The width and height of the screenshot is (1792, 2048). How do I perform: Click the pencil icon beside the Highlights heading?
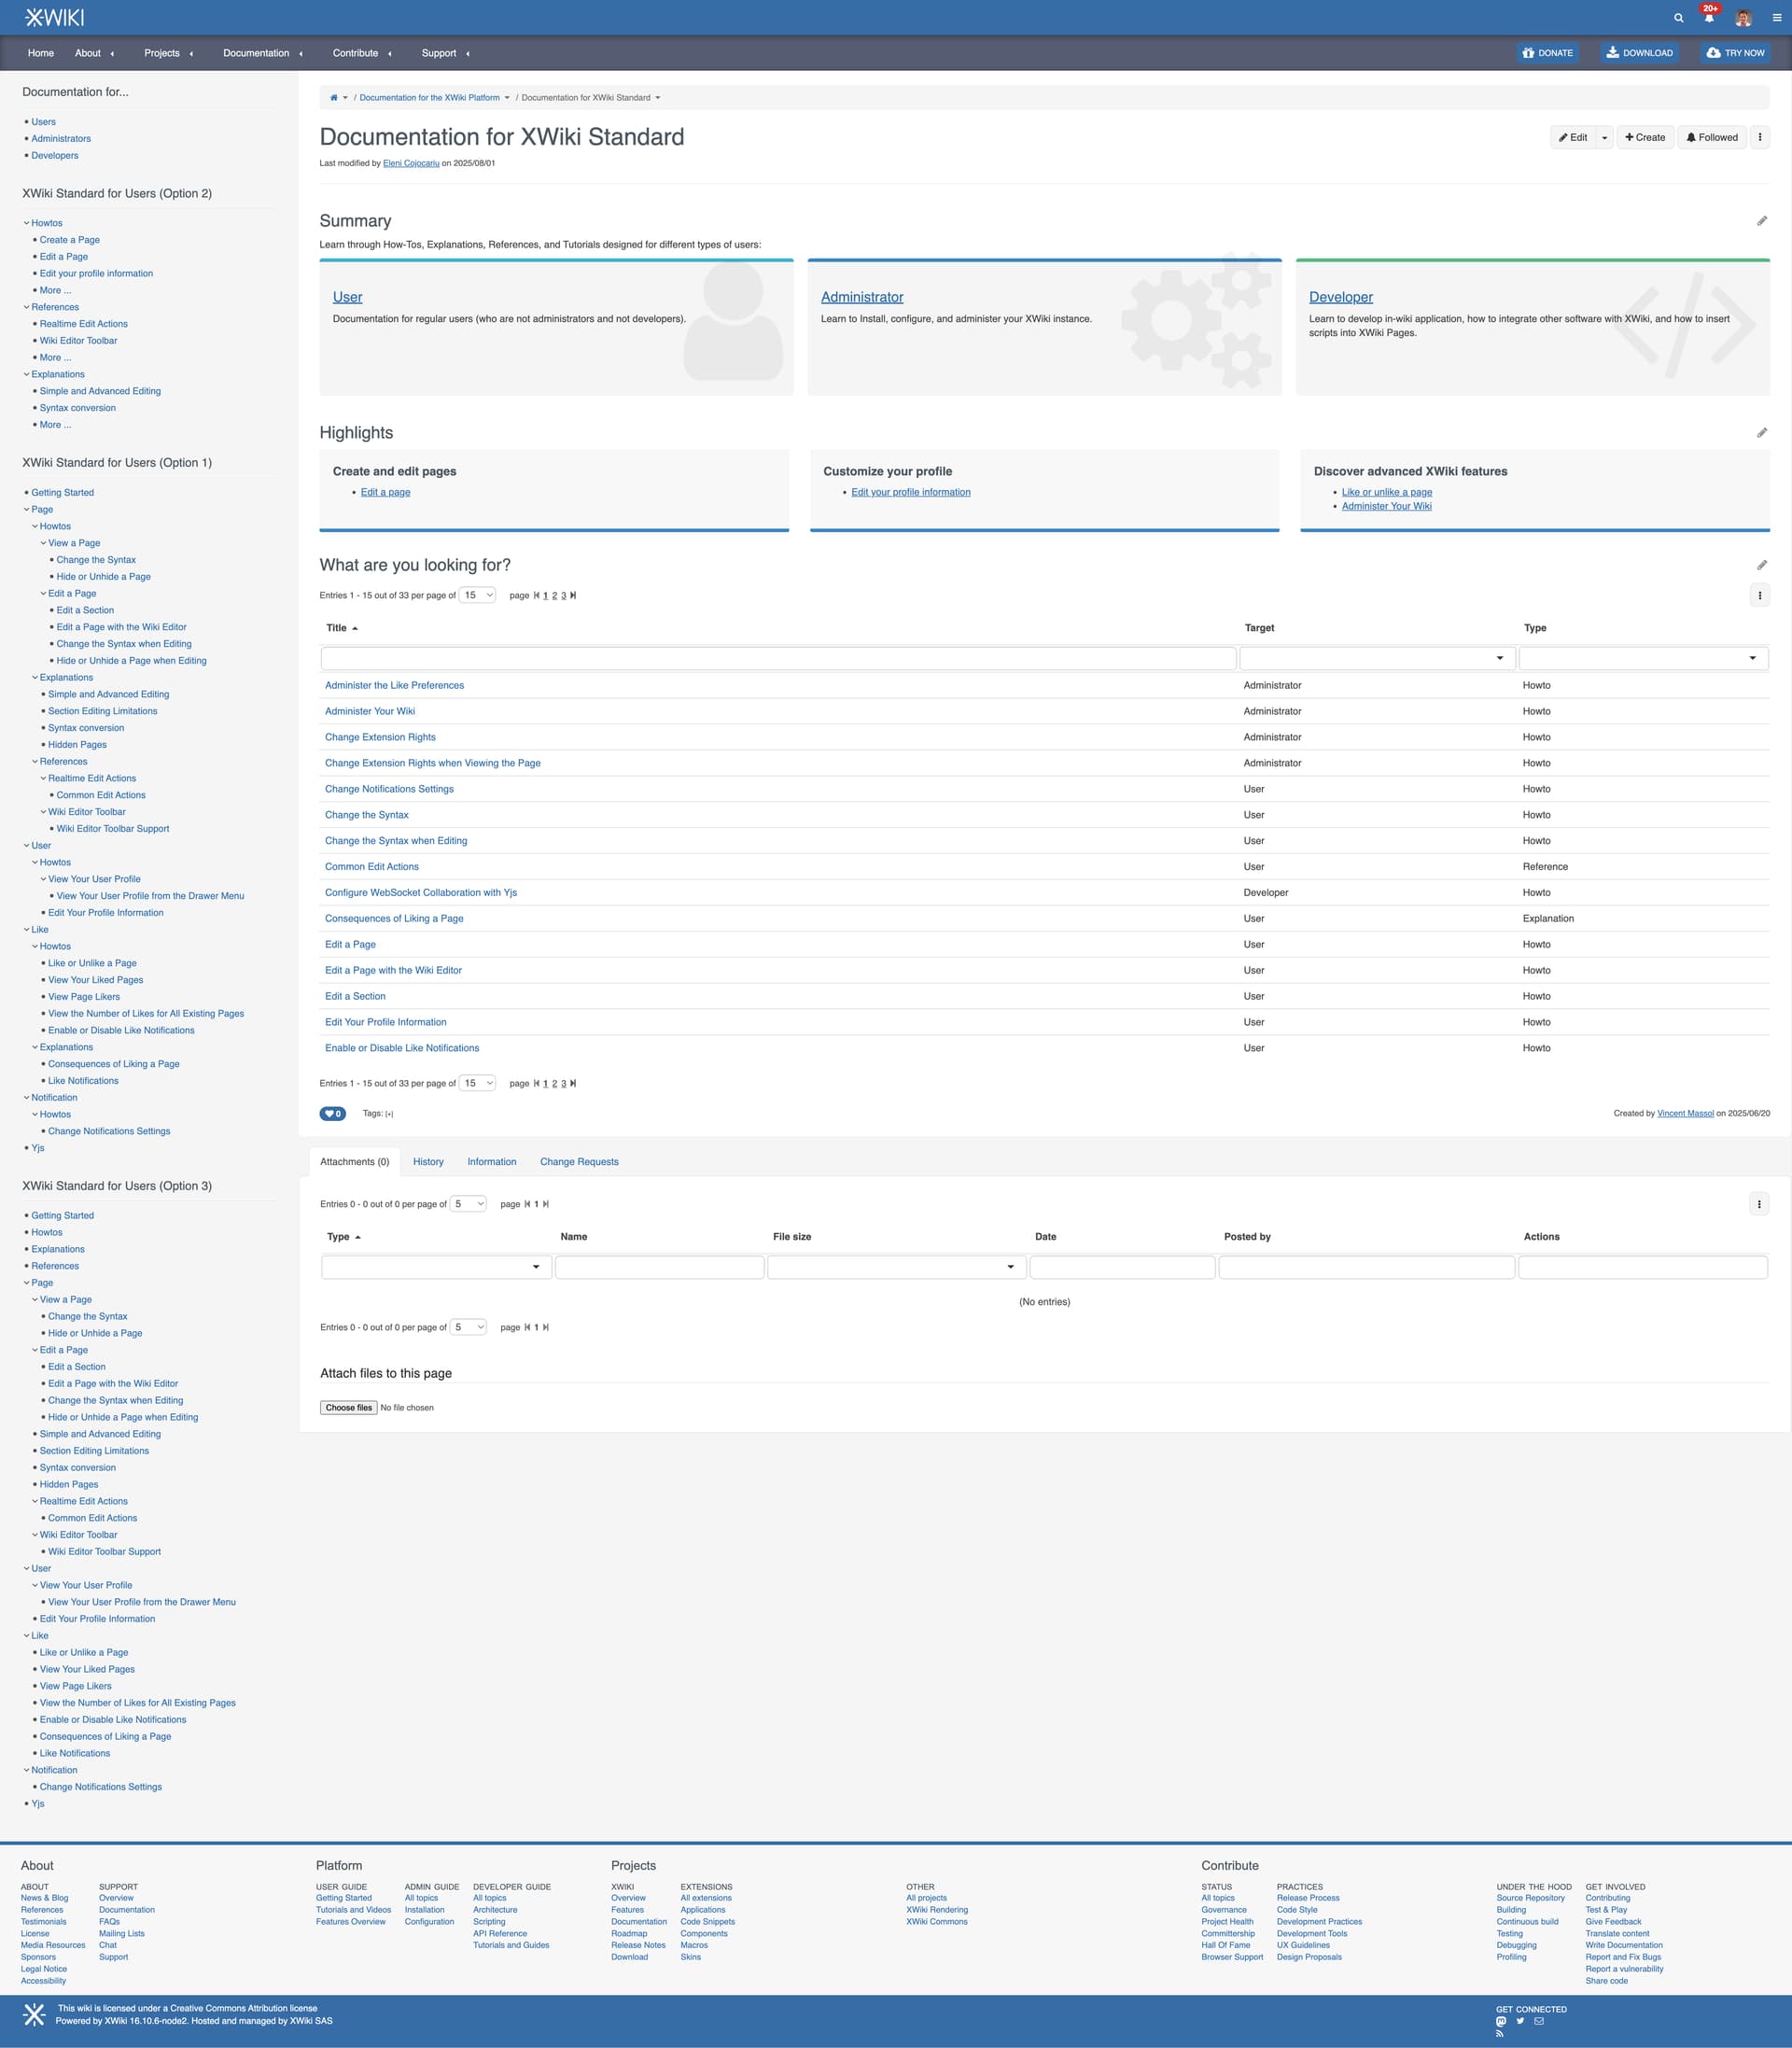point(1762,433)
